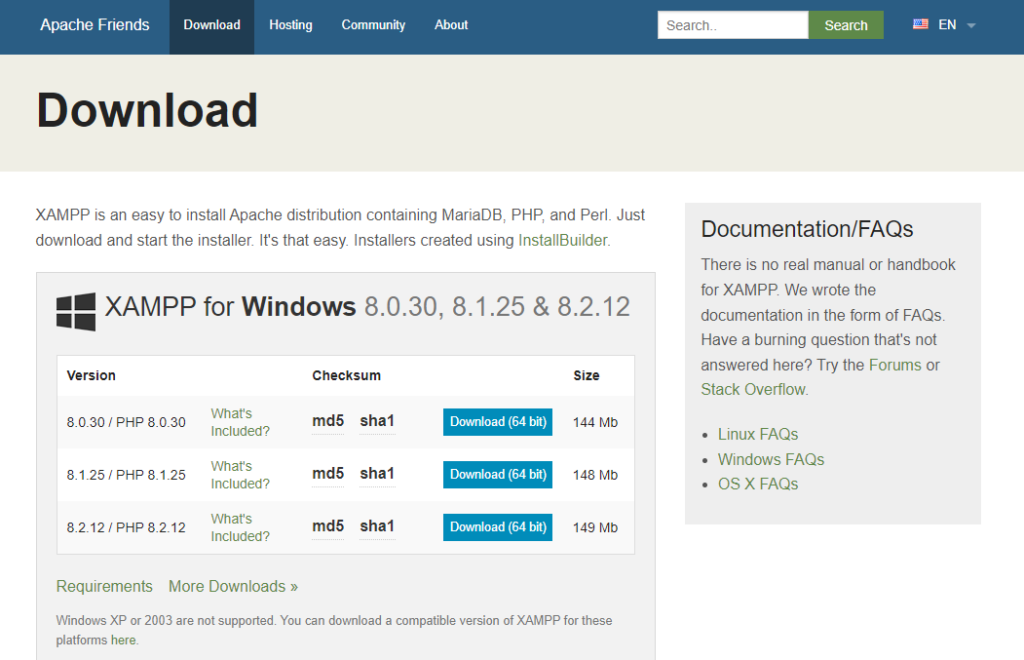Viewport: 1024px width, 660px height.
Task: Click the 8.0.30 / PHP 8.0.30 version text
Action: click(x=126, y=422)
